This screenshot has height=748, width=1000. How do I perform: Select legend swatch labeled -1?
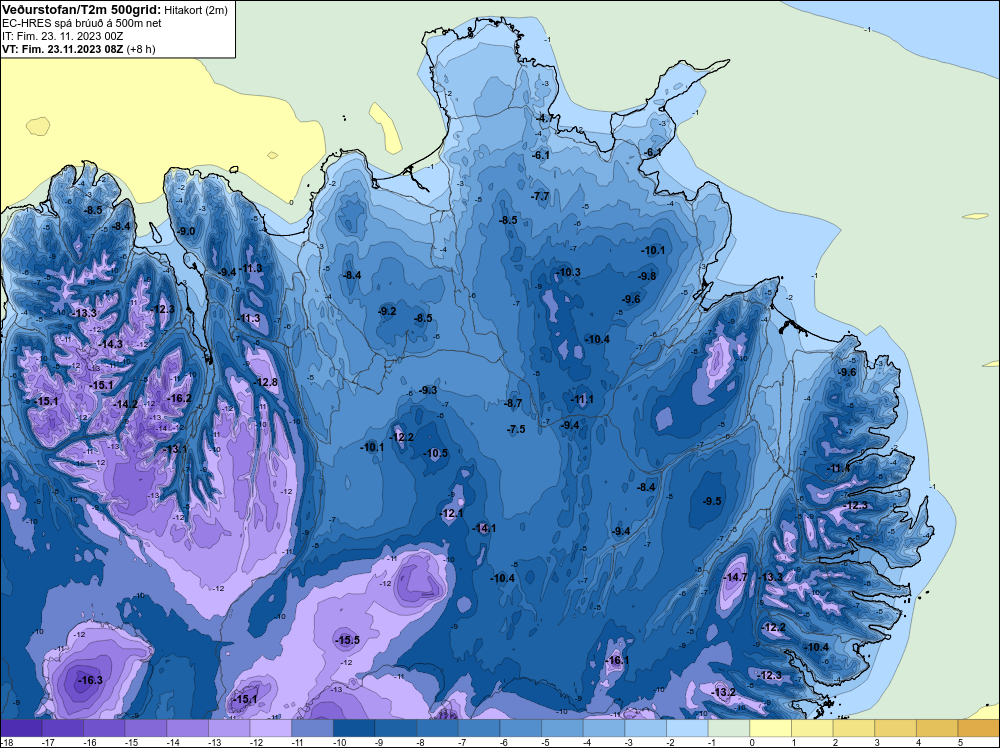[729, 728]
